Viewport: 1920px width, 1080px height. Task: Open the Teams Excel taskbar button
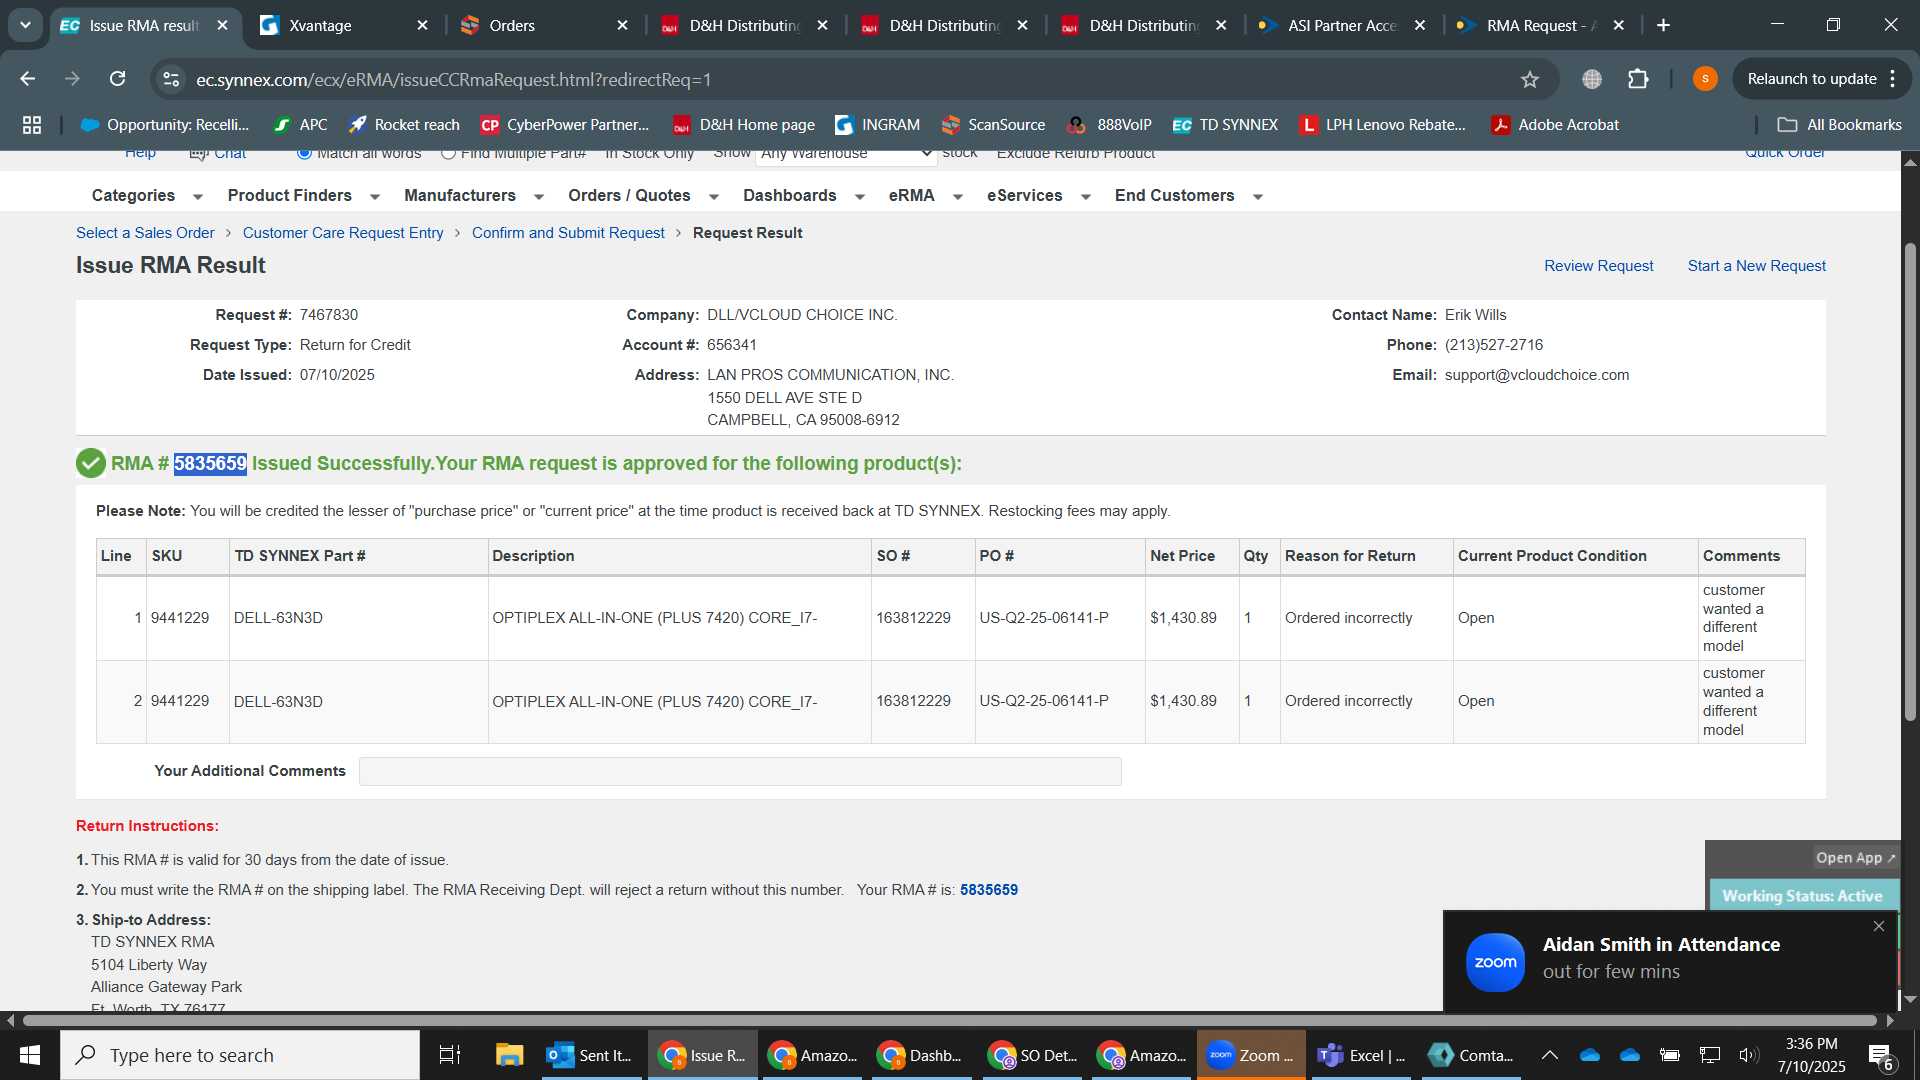pyautogui.click(x=1361, y=1055)
